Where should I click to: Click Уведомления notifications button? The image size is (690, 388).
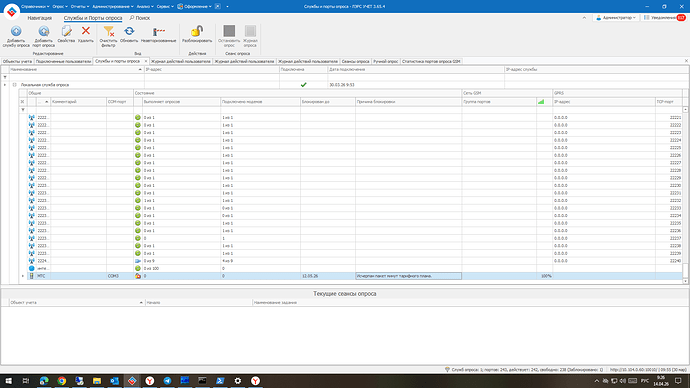tap(664, 18)
